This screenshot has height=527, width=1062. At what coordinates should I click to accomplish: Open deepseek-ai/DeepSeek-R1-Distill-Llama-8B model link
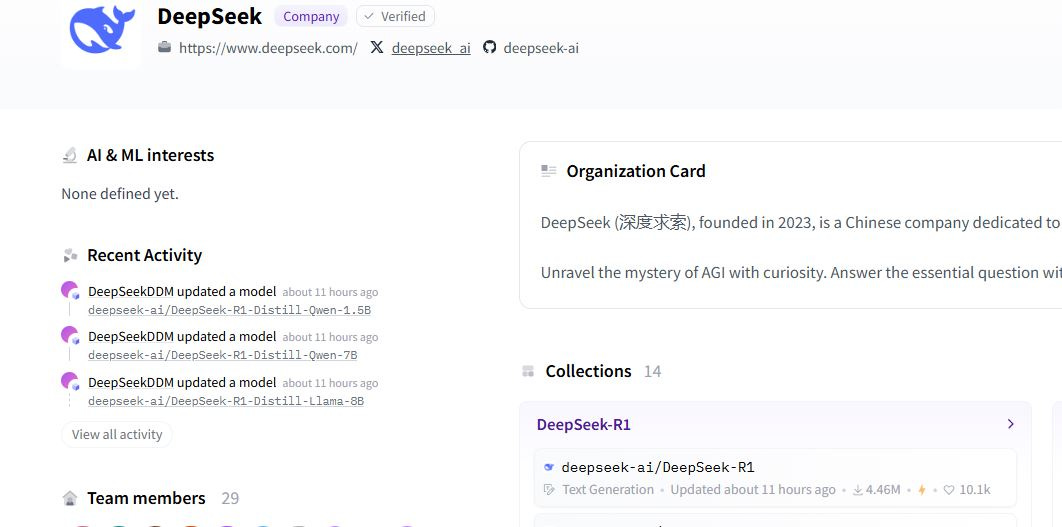click(226, 401)
